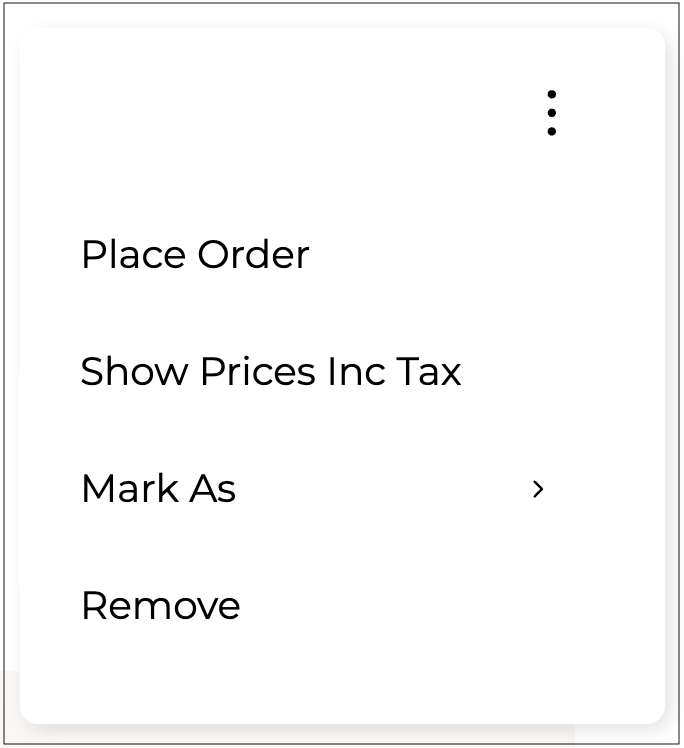Viewport: 684px width, 748px height.
Task: Click the Show Prices Inc Tax row
Action: point(270,372)
